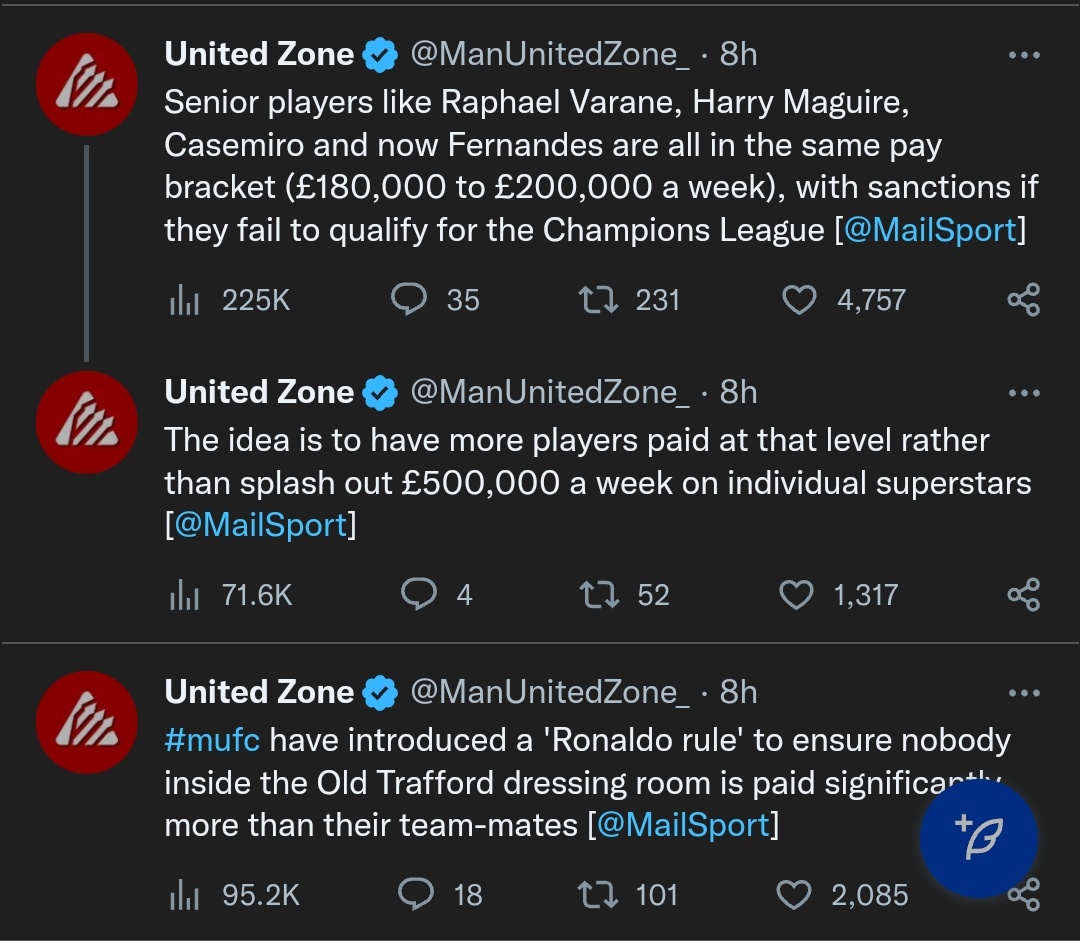
Task: View analytics showing 225K views
Action: [x=184, y=300]
